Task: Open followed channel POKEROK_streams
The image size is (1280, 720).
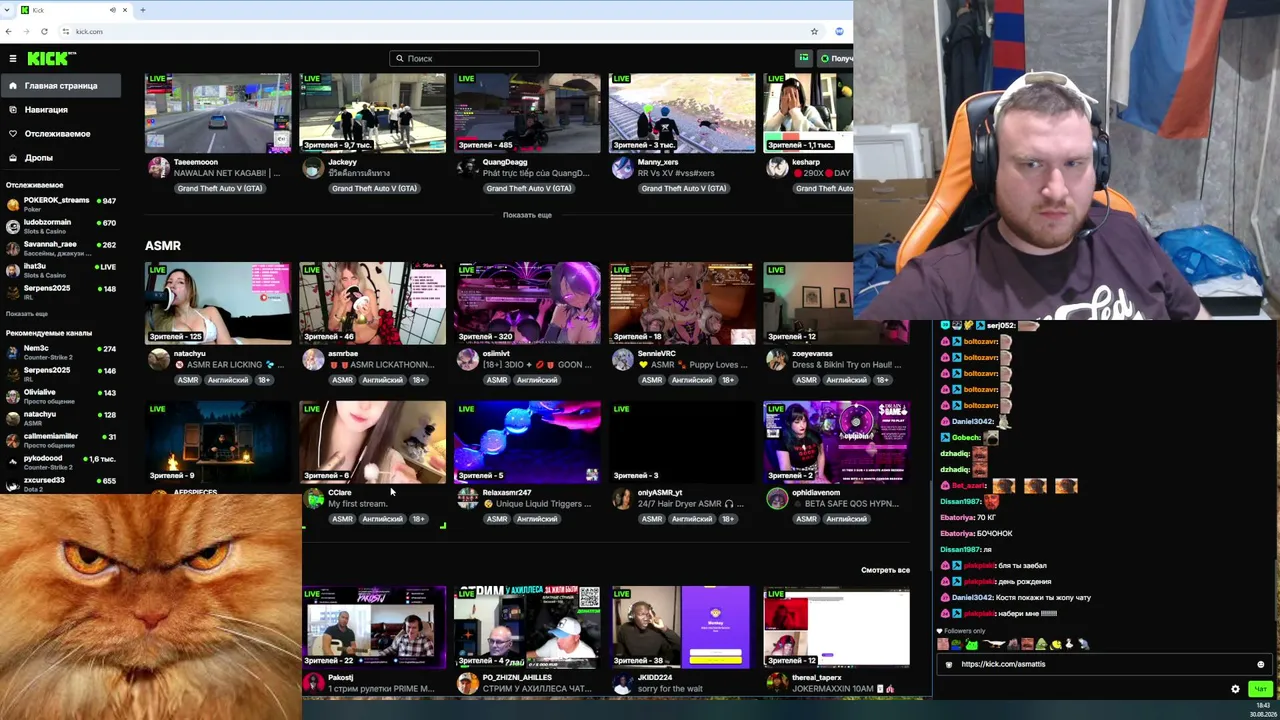Action: point(61,204)
